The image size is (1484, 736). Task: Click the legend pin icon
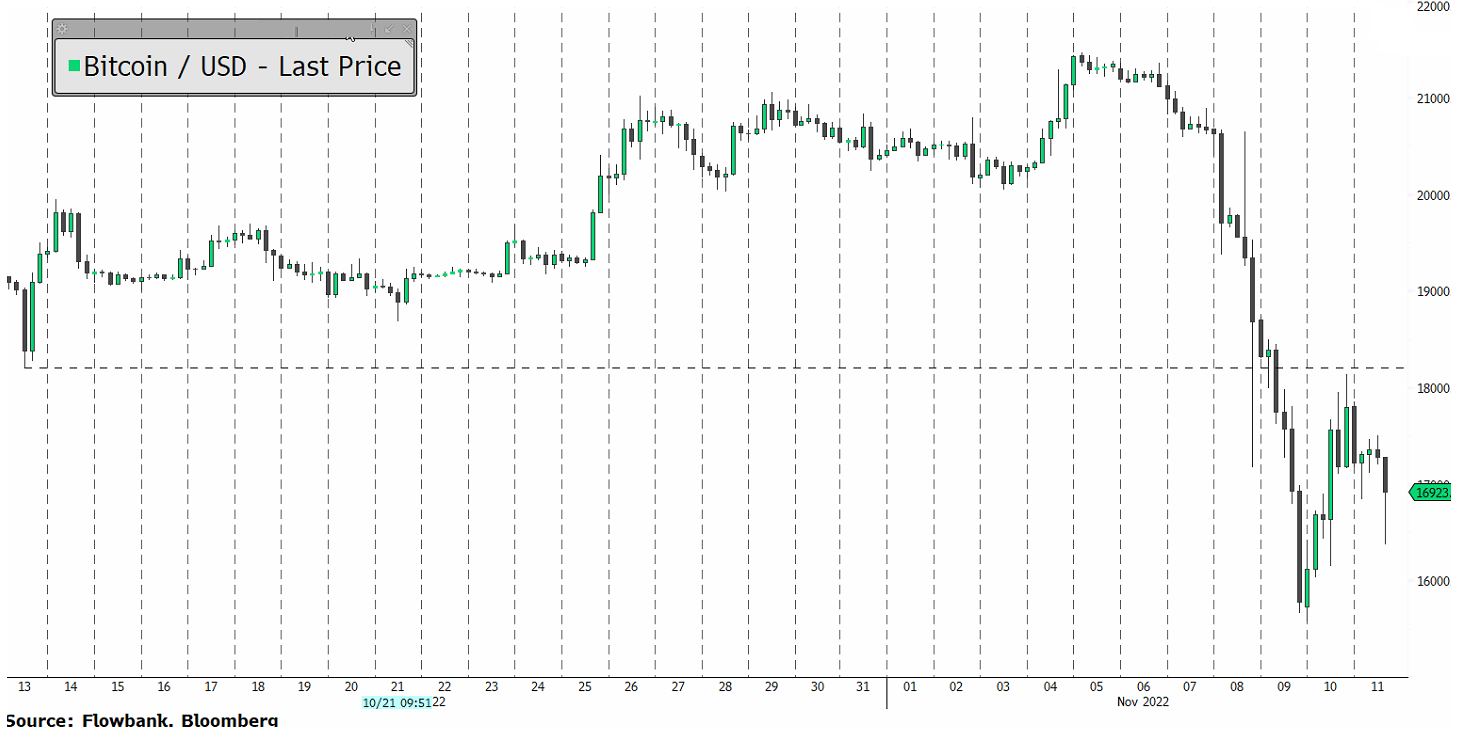[373, 29]
